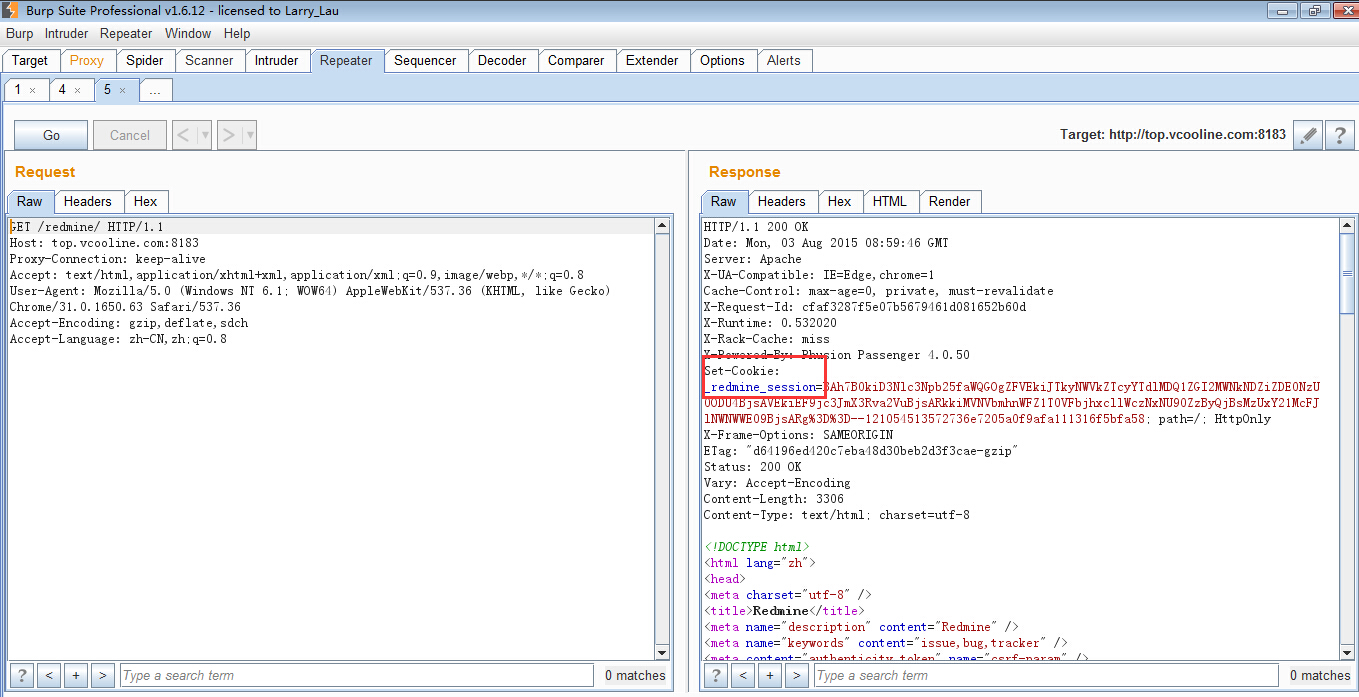Open the Window menu

(188, 33)
